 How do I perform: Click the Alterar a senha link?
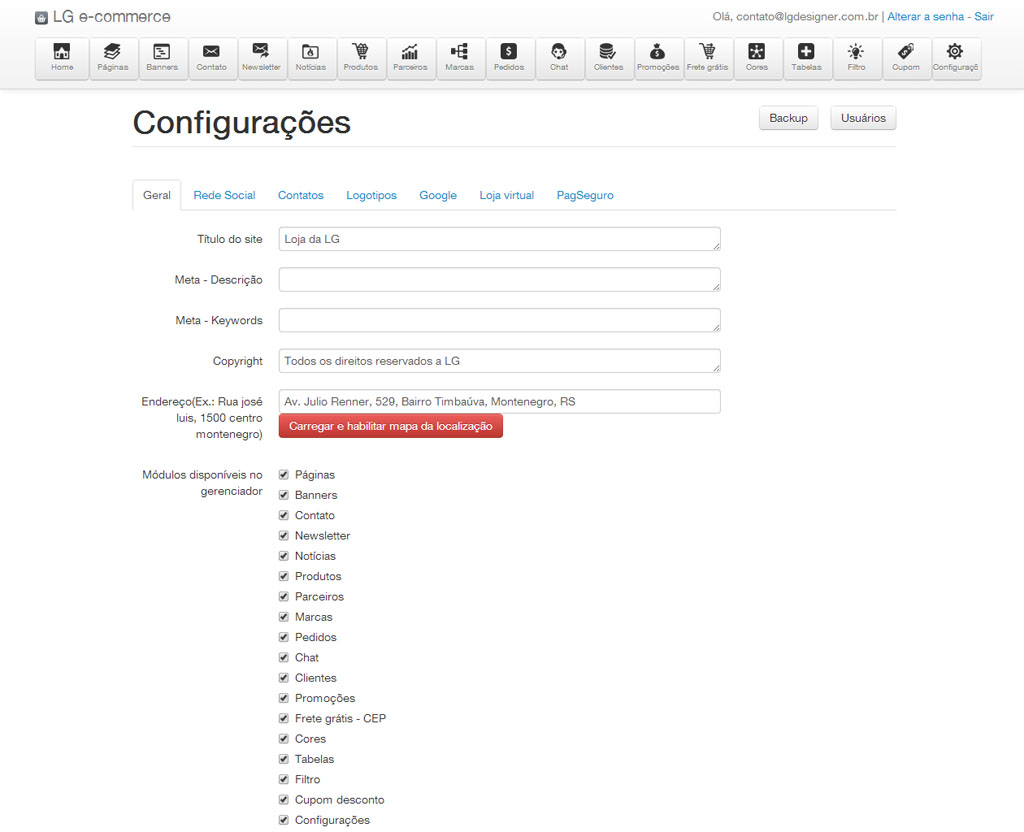[925, 17]
